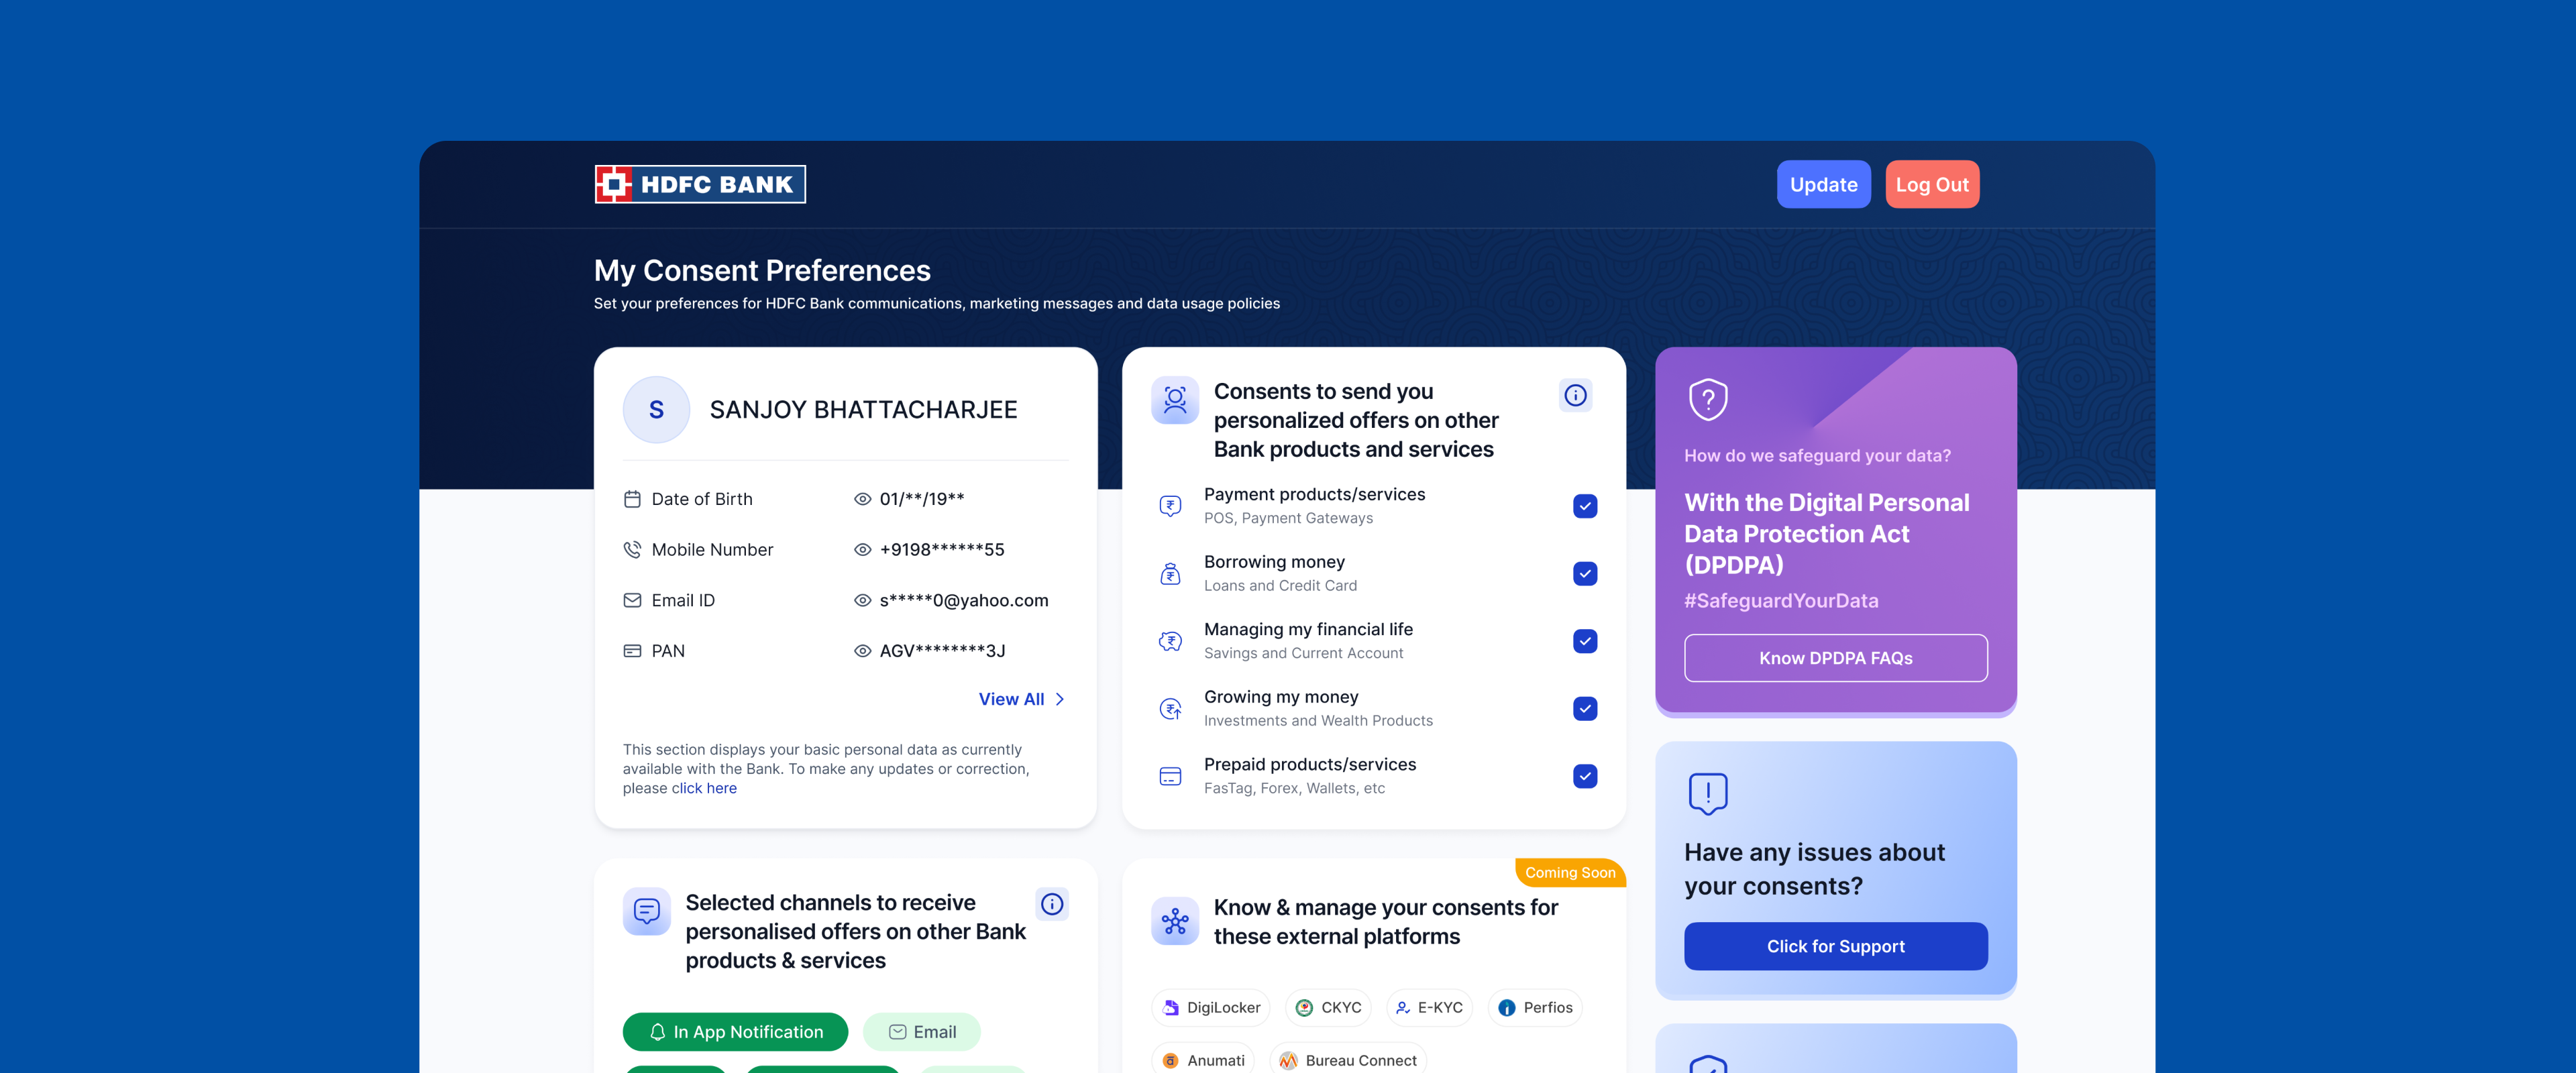This screenshot has width=2576, height=1073.
Task: Click the exclamation chat bubble icon
Action: point(1708,794)
